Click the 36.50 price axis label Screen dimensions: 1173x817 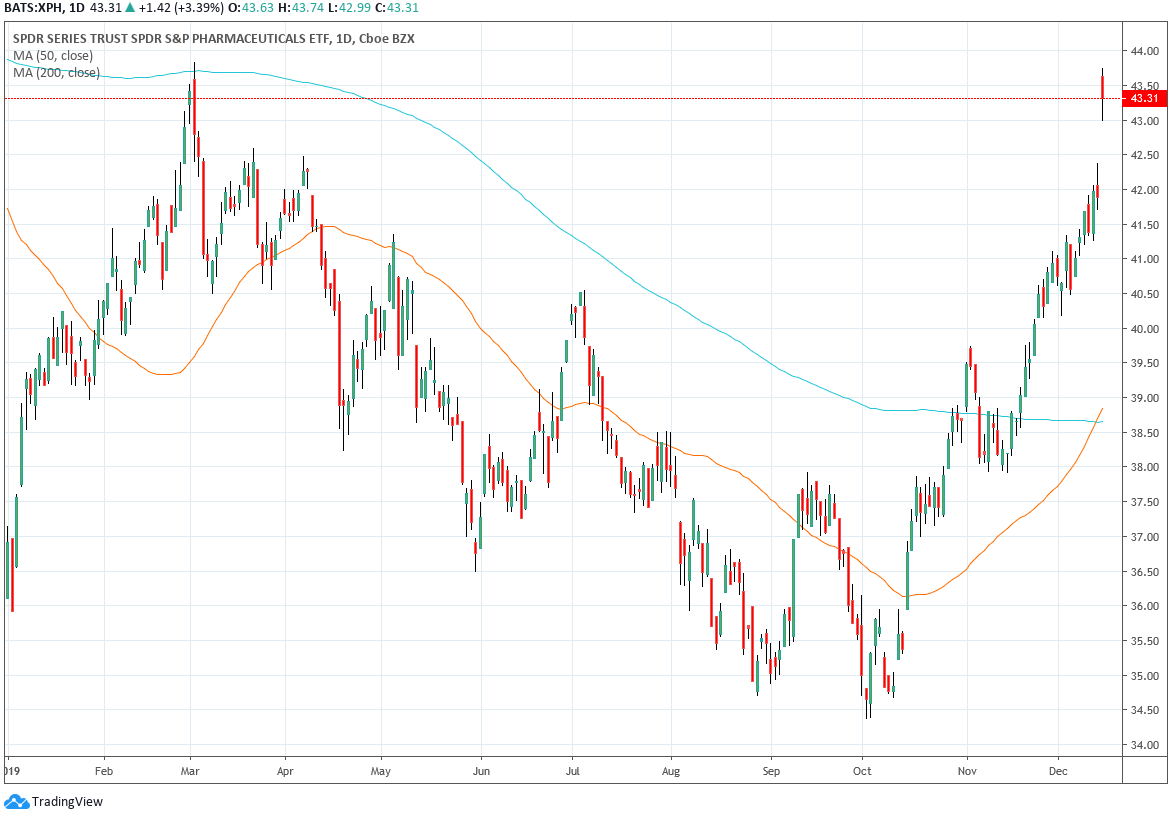tap(1145, 572)
